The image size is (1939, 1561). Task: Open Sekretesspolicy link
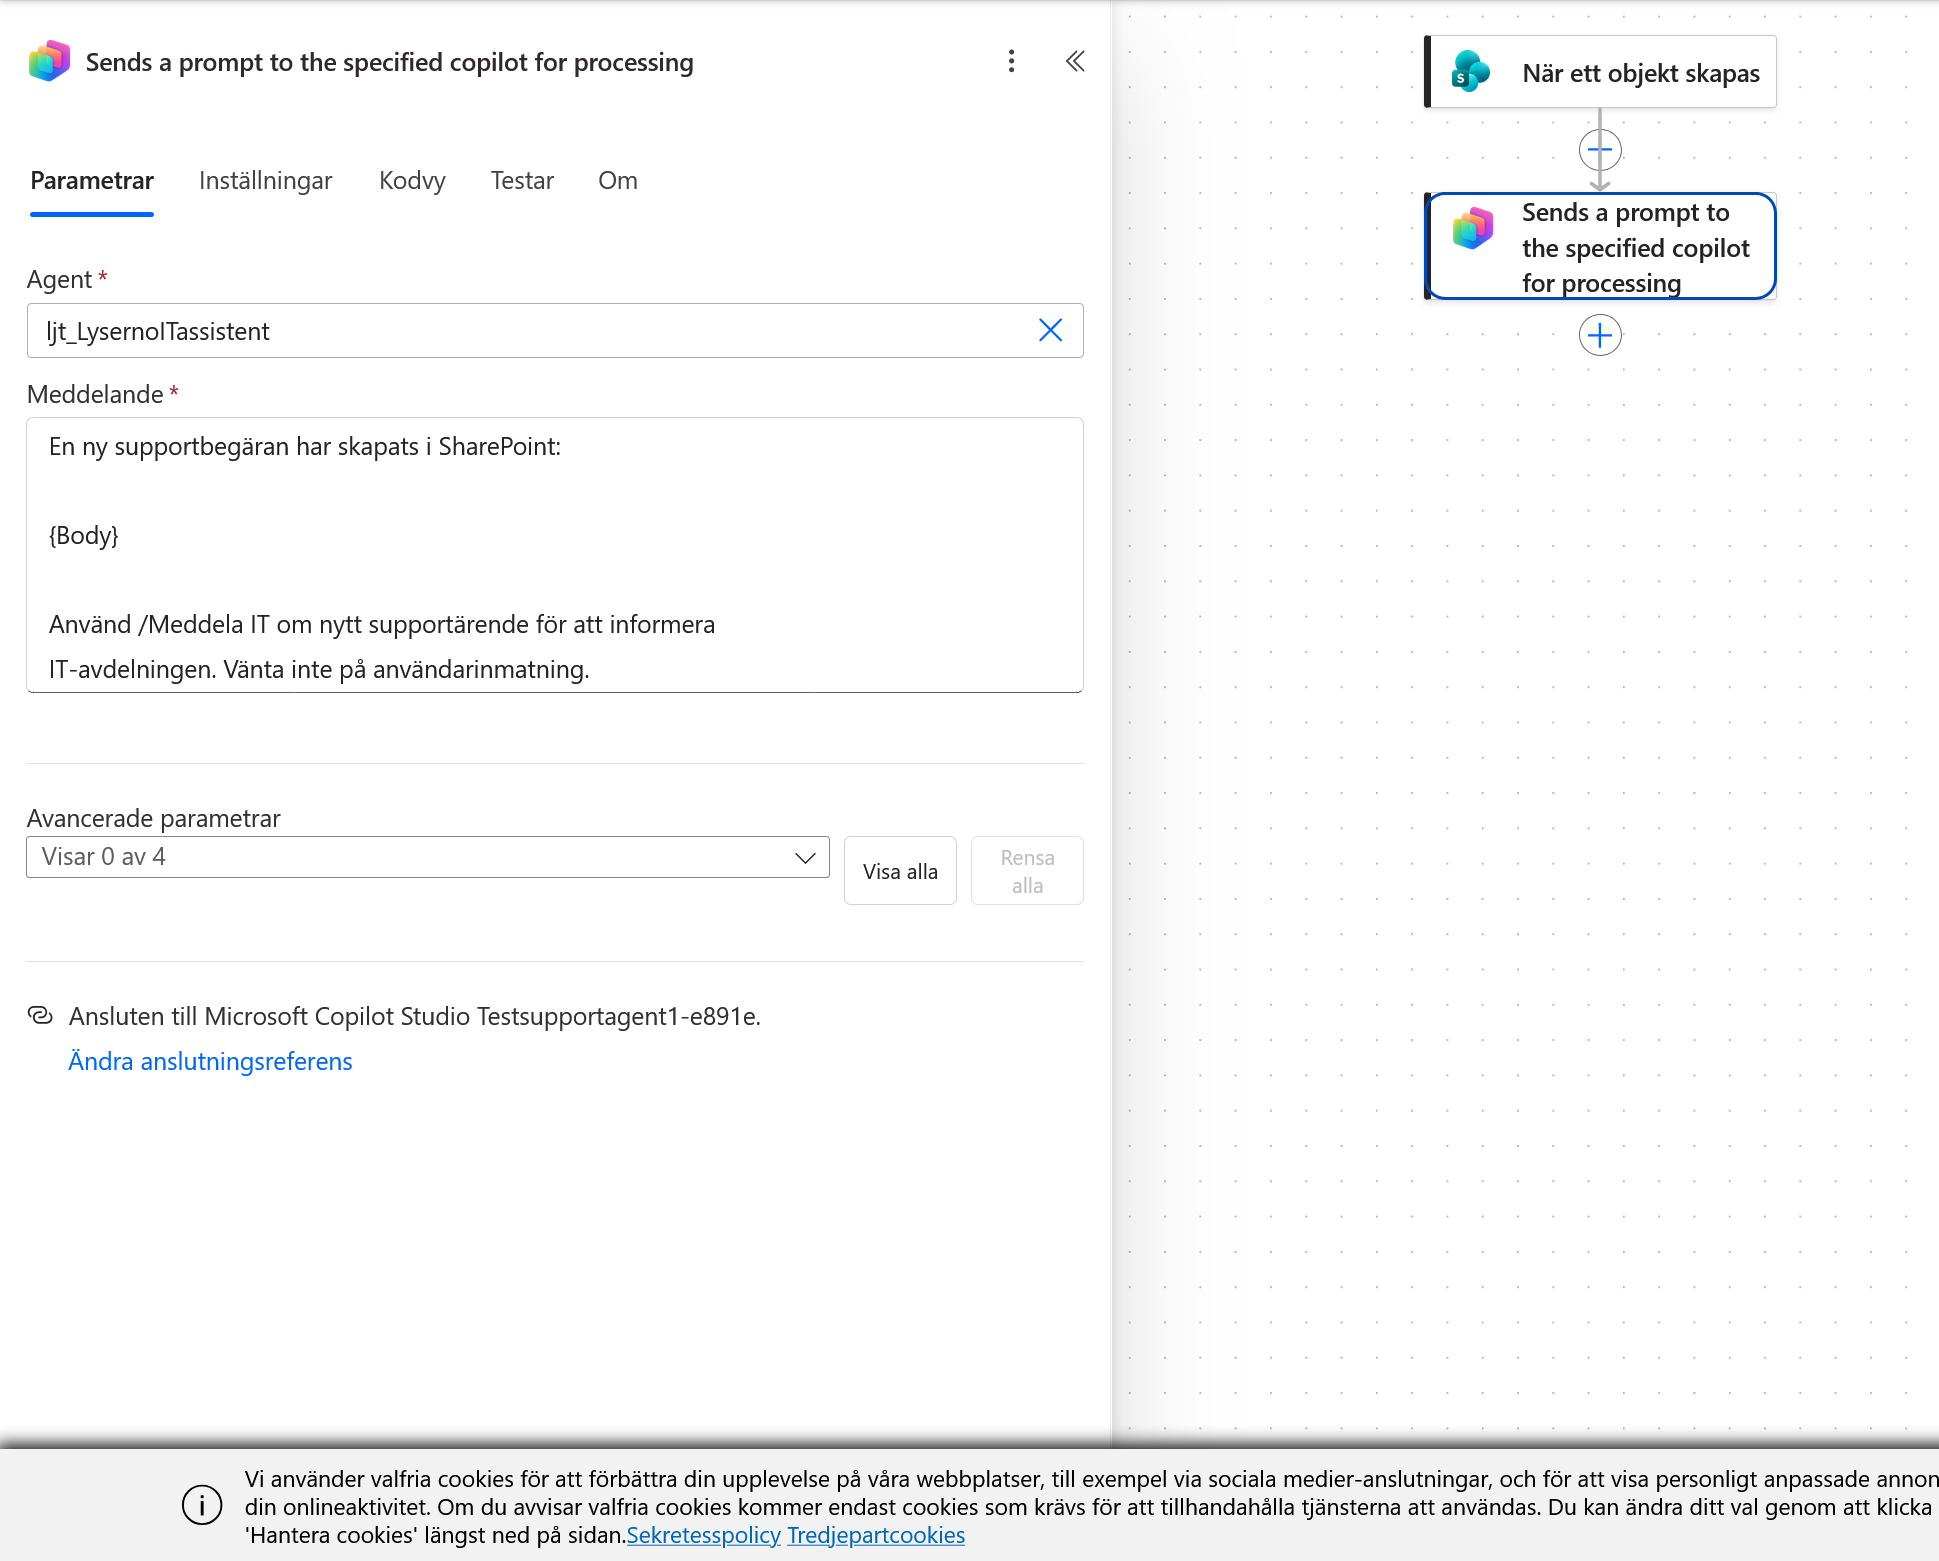(x=703, y=1535)
